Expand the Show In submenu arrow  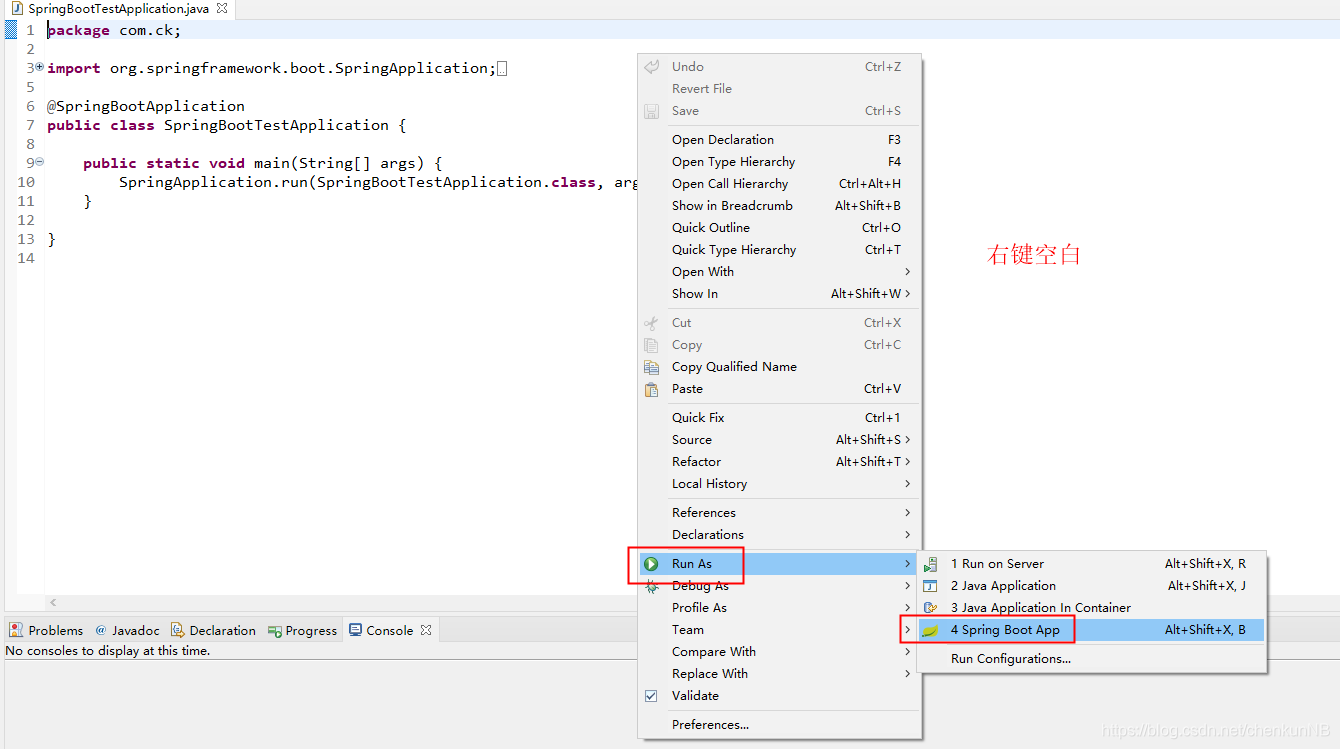tap(908, 294)
